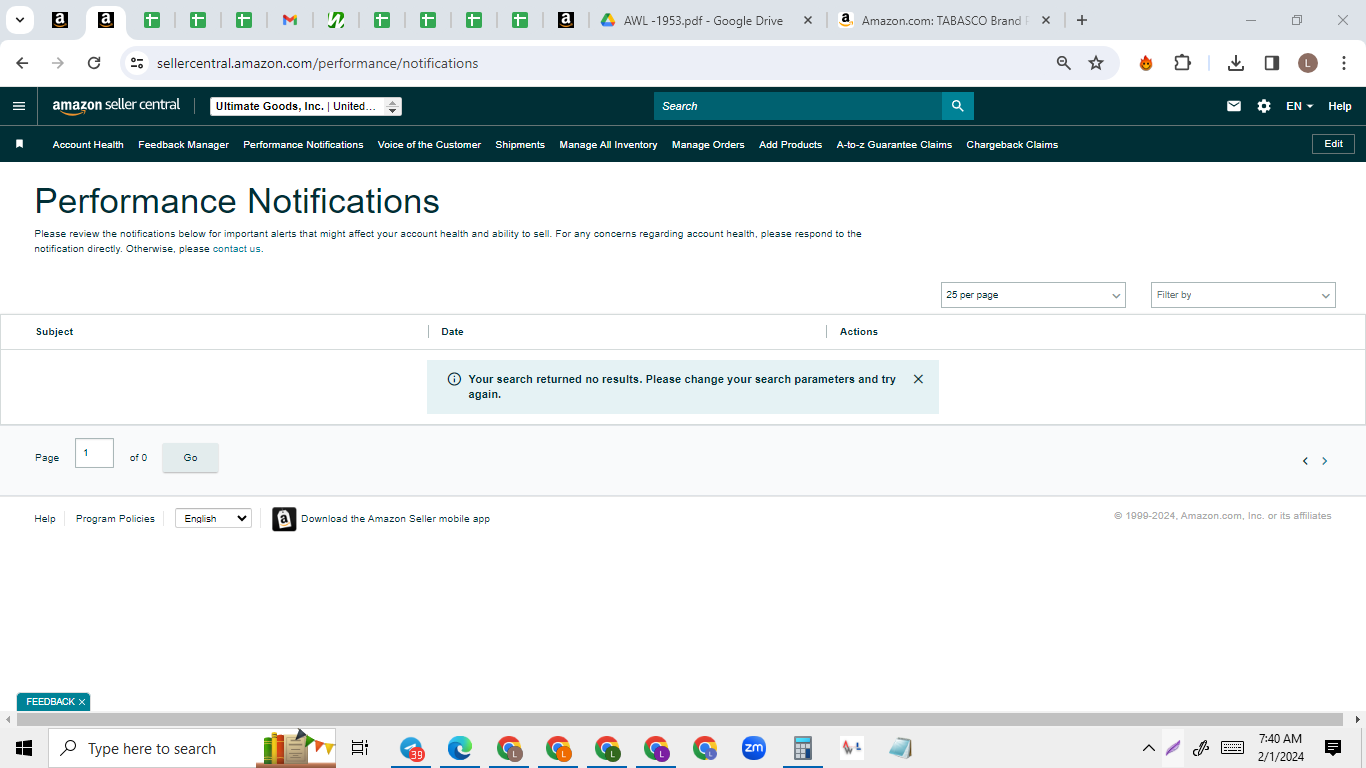Open the footer Help link
The height and width of the screenshot is (768, 1366).
pos(45,518)
